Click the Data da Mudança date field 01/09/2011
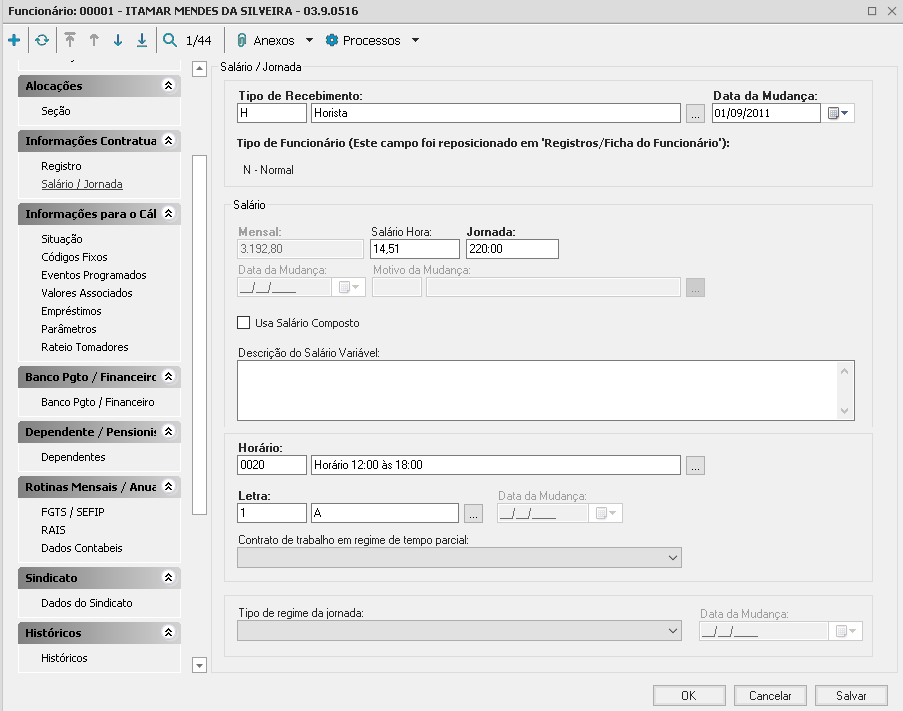903x711 pixels. point(766,113)
